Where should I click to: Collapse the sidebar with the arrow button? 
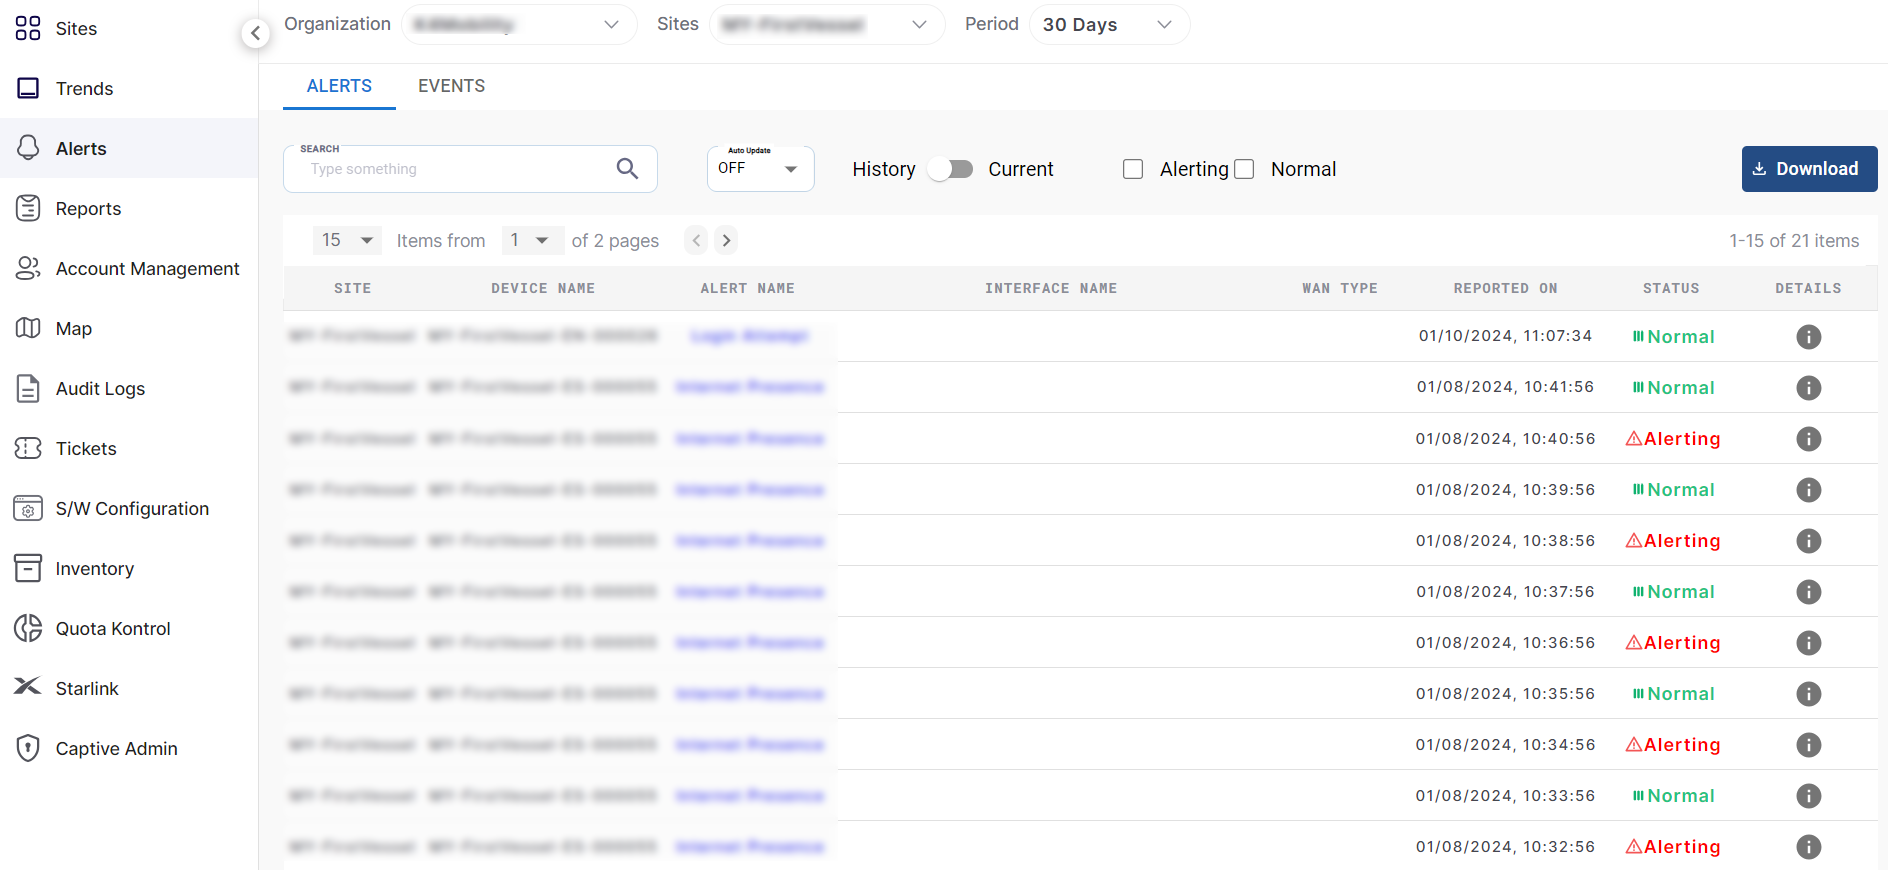coord(255,33)
